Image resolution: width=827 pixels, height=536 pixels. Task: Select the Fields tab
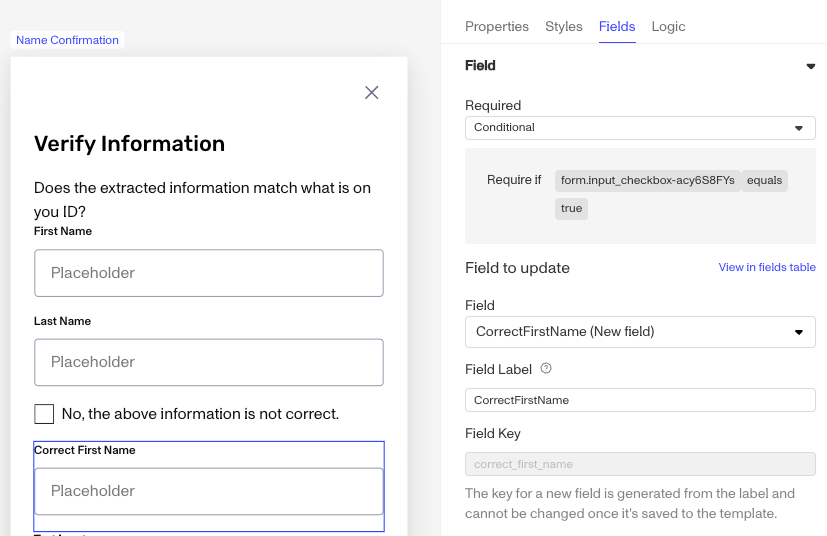coord(617,26)
